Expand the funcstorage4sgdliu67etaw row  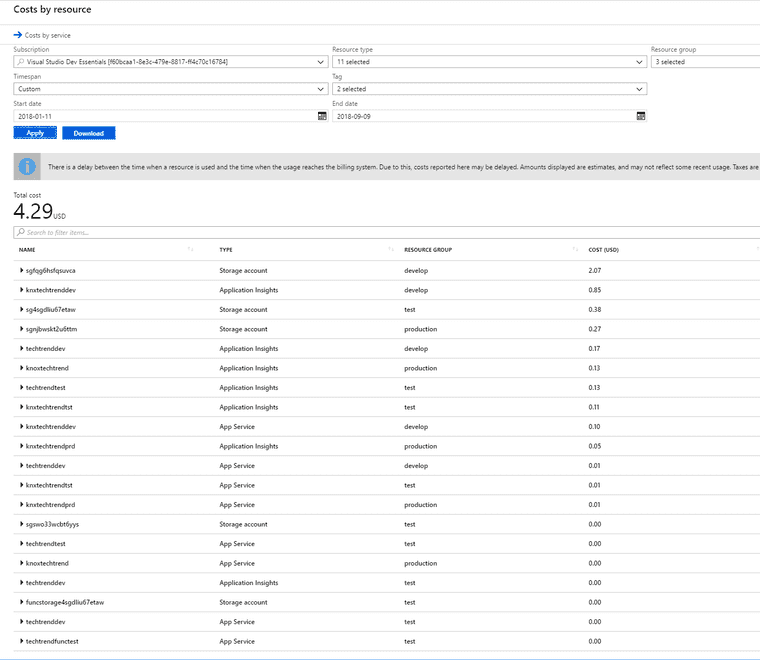tap(21, 602)
